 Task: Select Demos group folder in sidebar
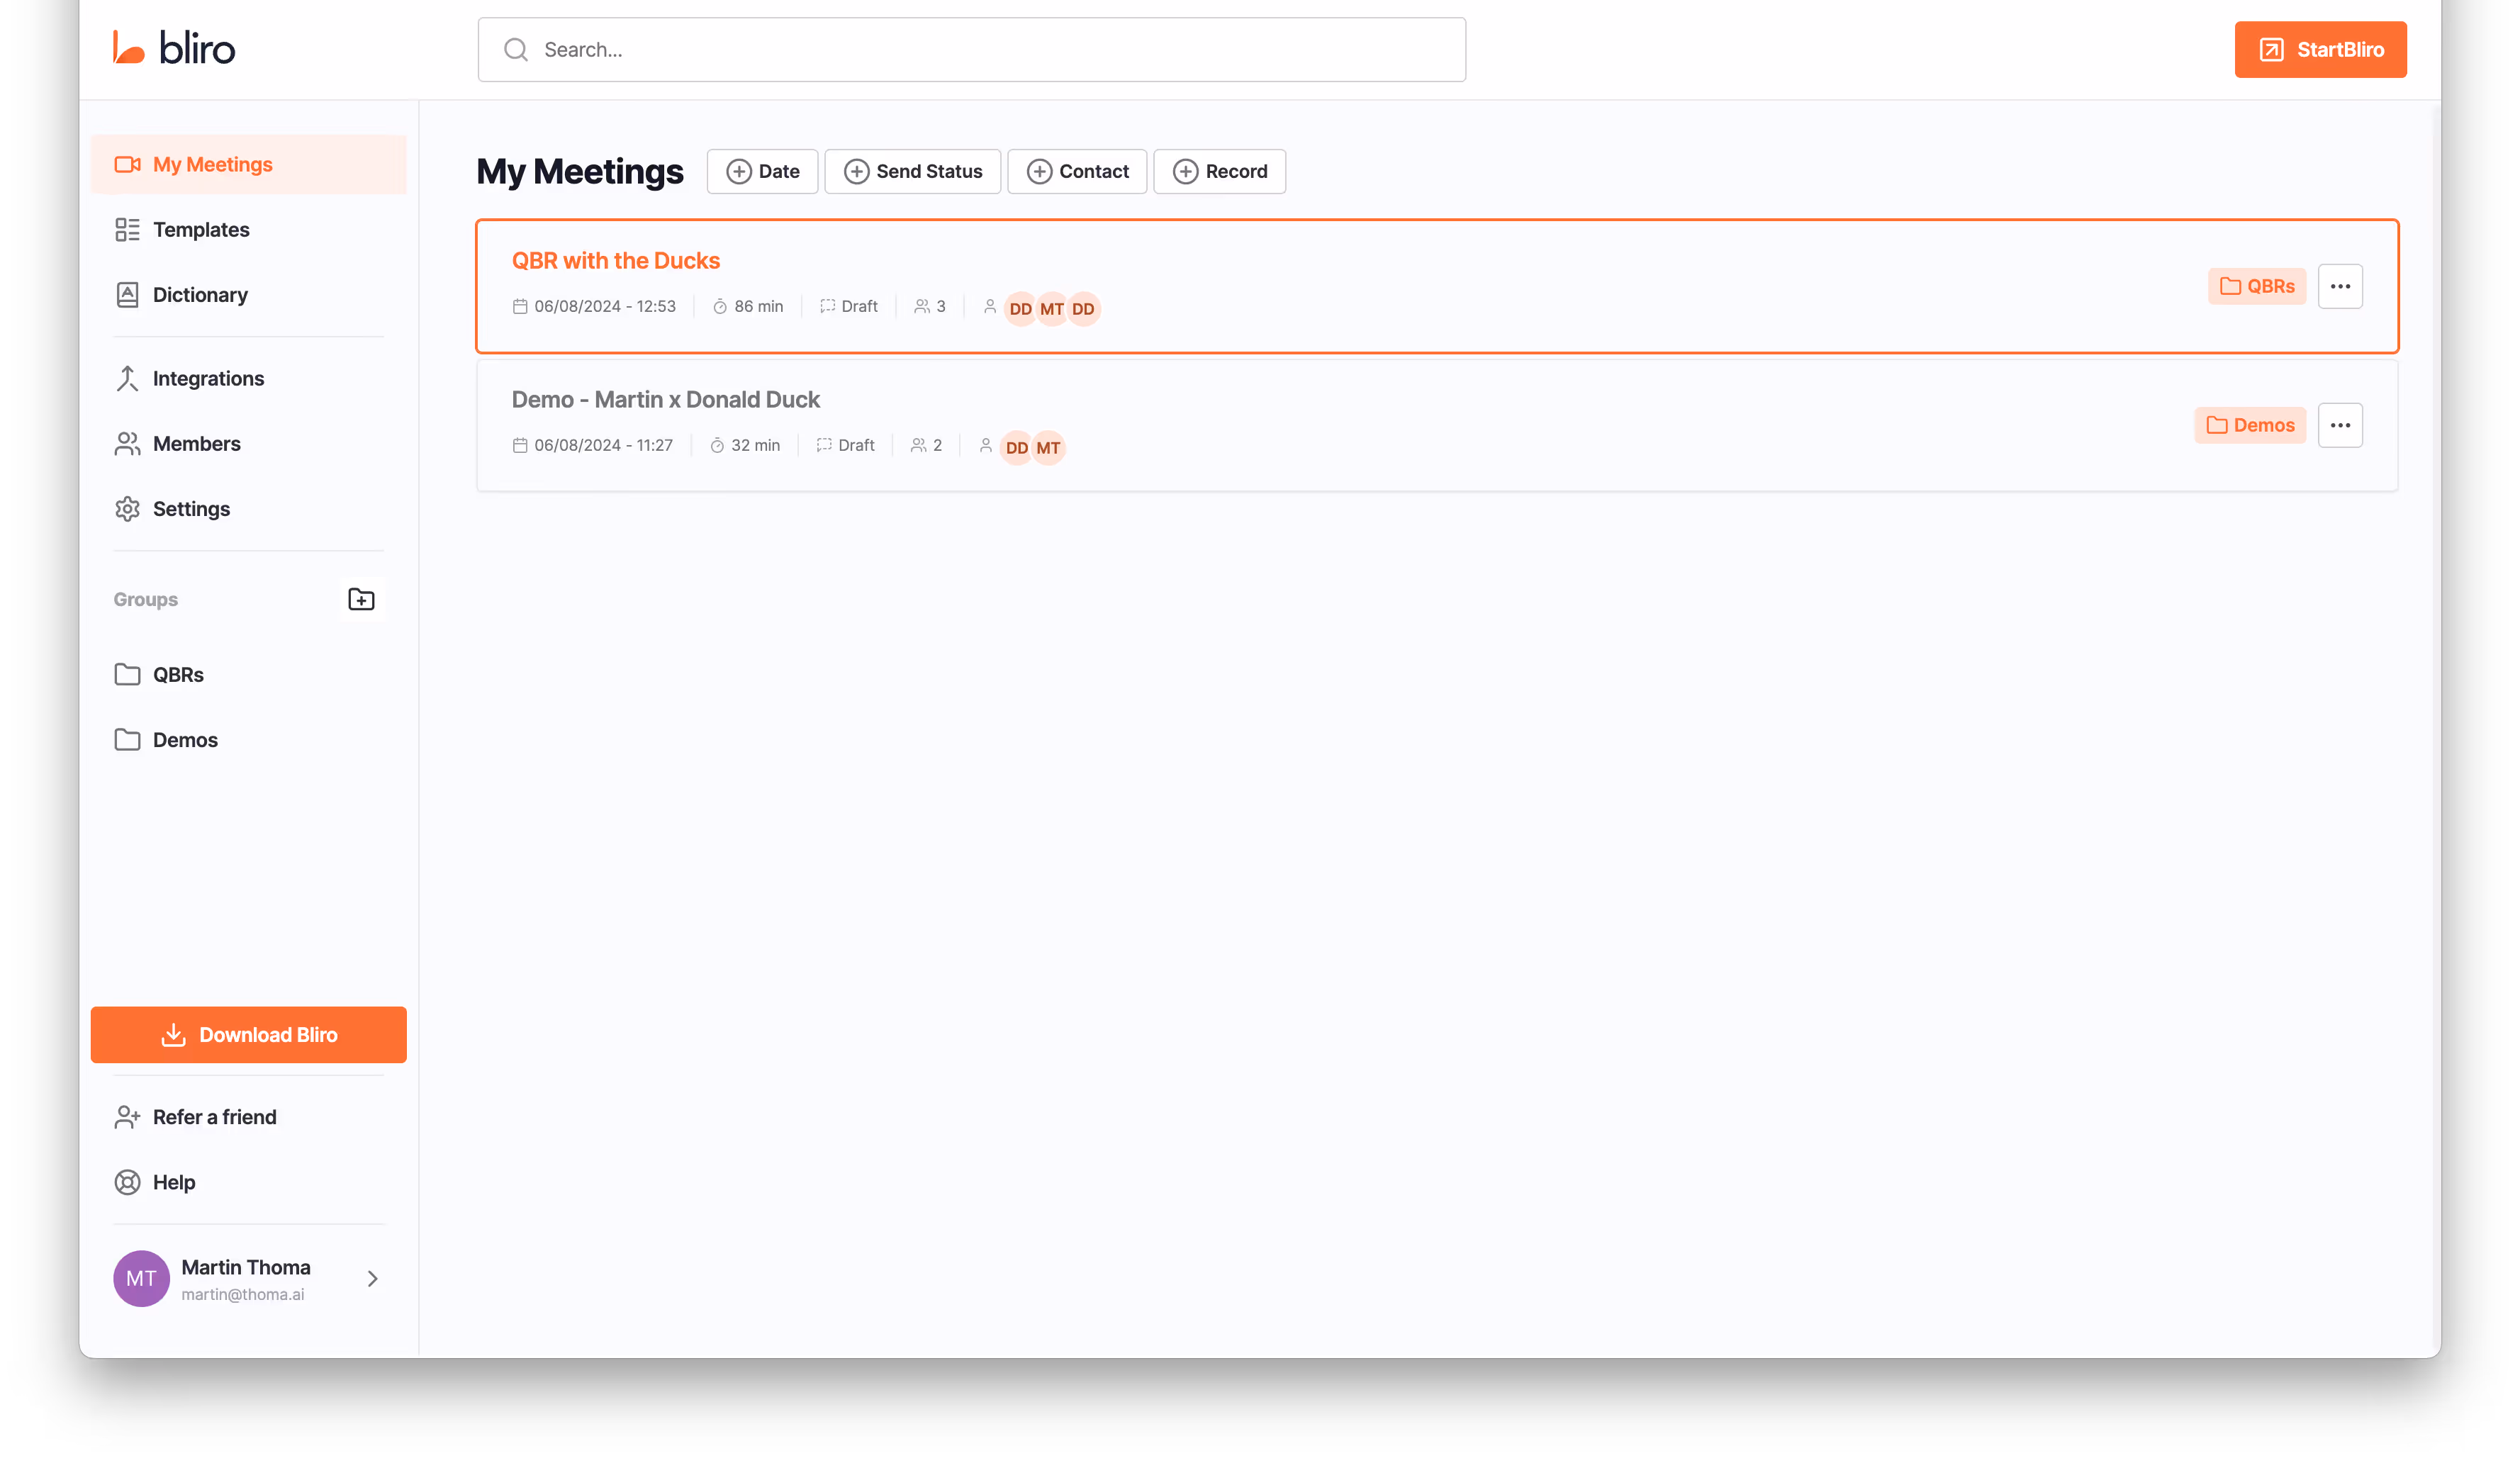(185, 739)
